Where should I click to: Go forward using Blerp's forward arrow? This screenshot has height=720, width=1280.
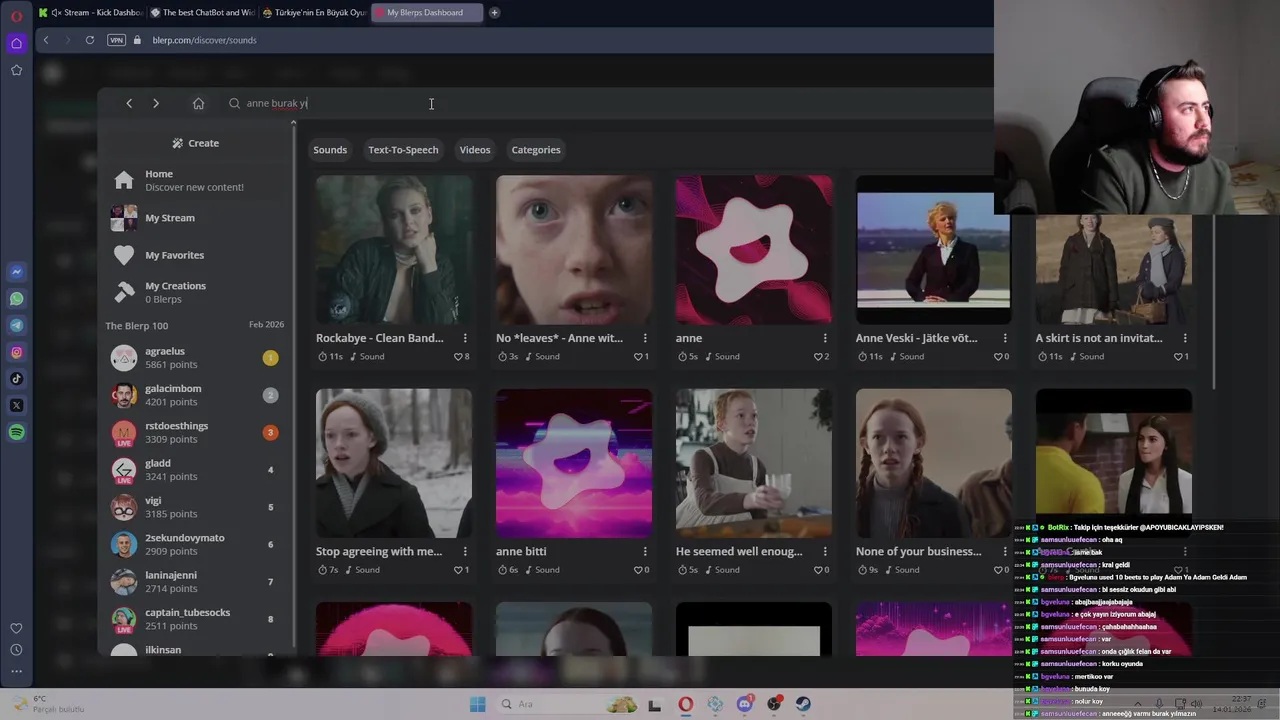click(x=156, y=103)
